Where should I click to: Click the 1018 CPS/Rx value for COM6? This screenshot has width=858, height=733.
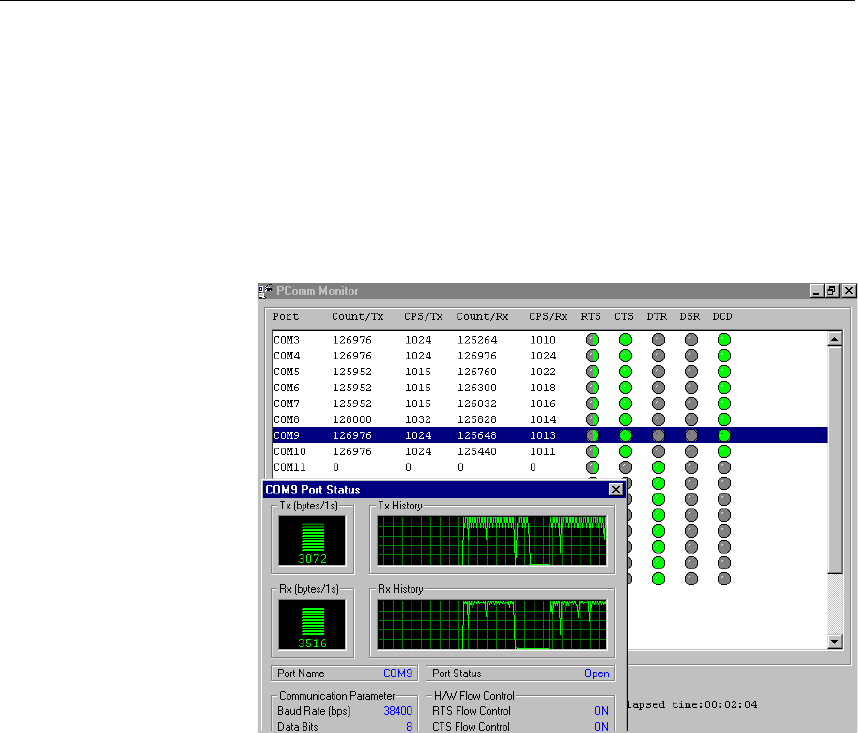(543, 387)
